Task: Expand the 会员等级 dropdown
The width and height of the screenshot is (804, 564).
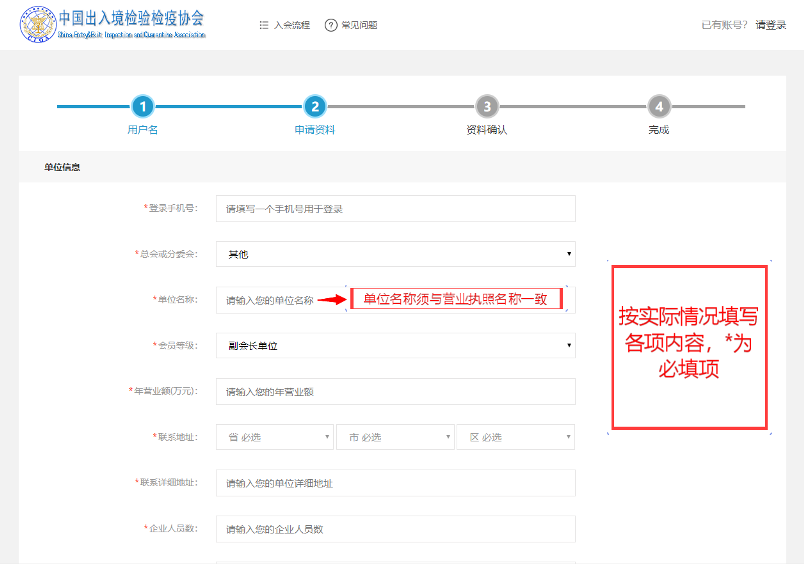Action: (395, 345)
